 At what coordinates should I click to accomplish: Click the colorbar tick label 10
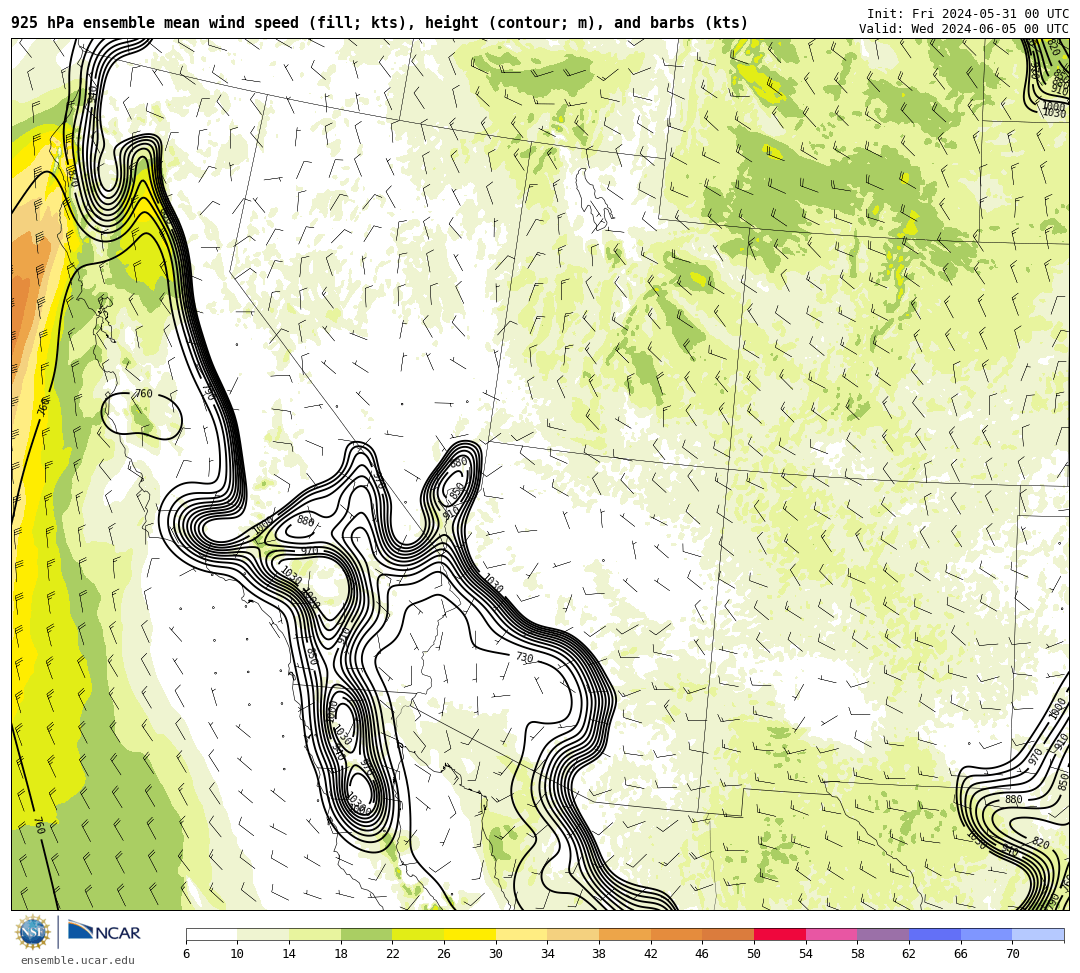point(238,954)
